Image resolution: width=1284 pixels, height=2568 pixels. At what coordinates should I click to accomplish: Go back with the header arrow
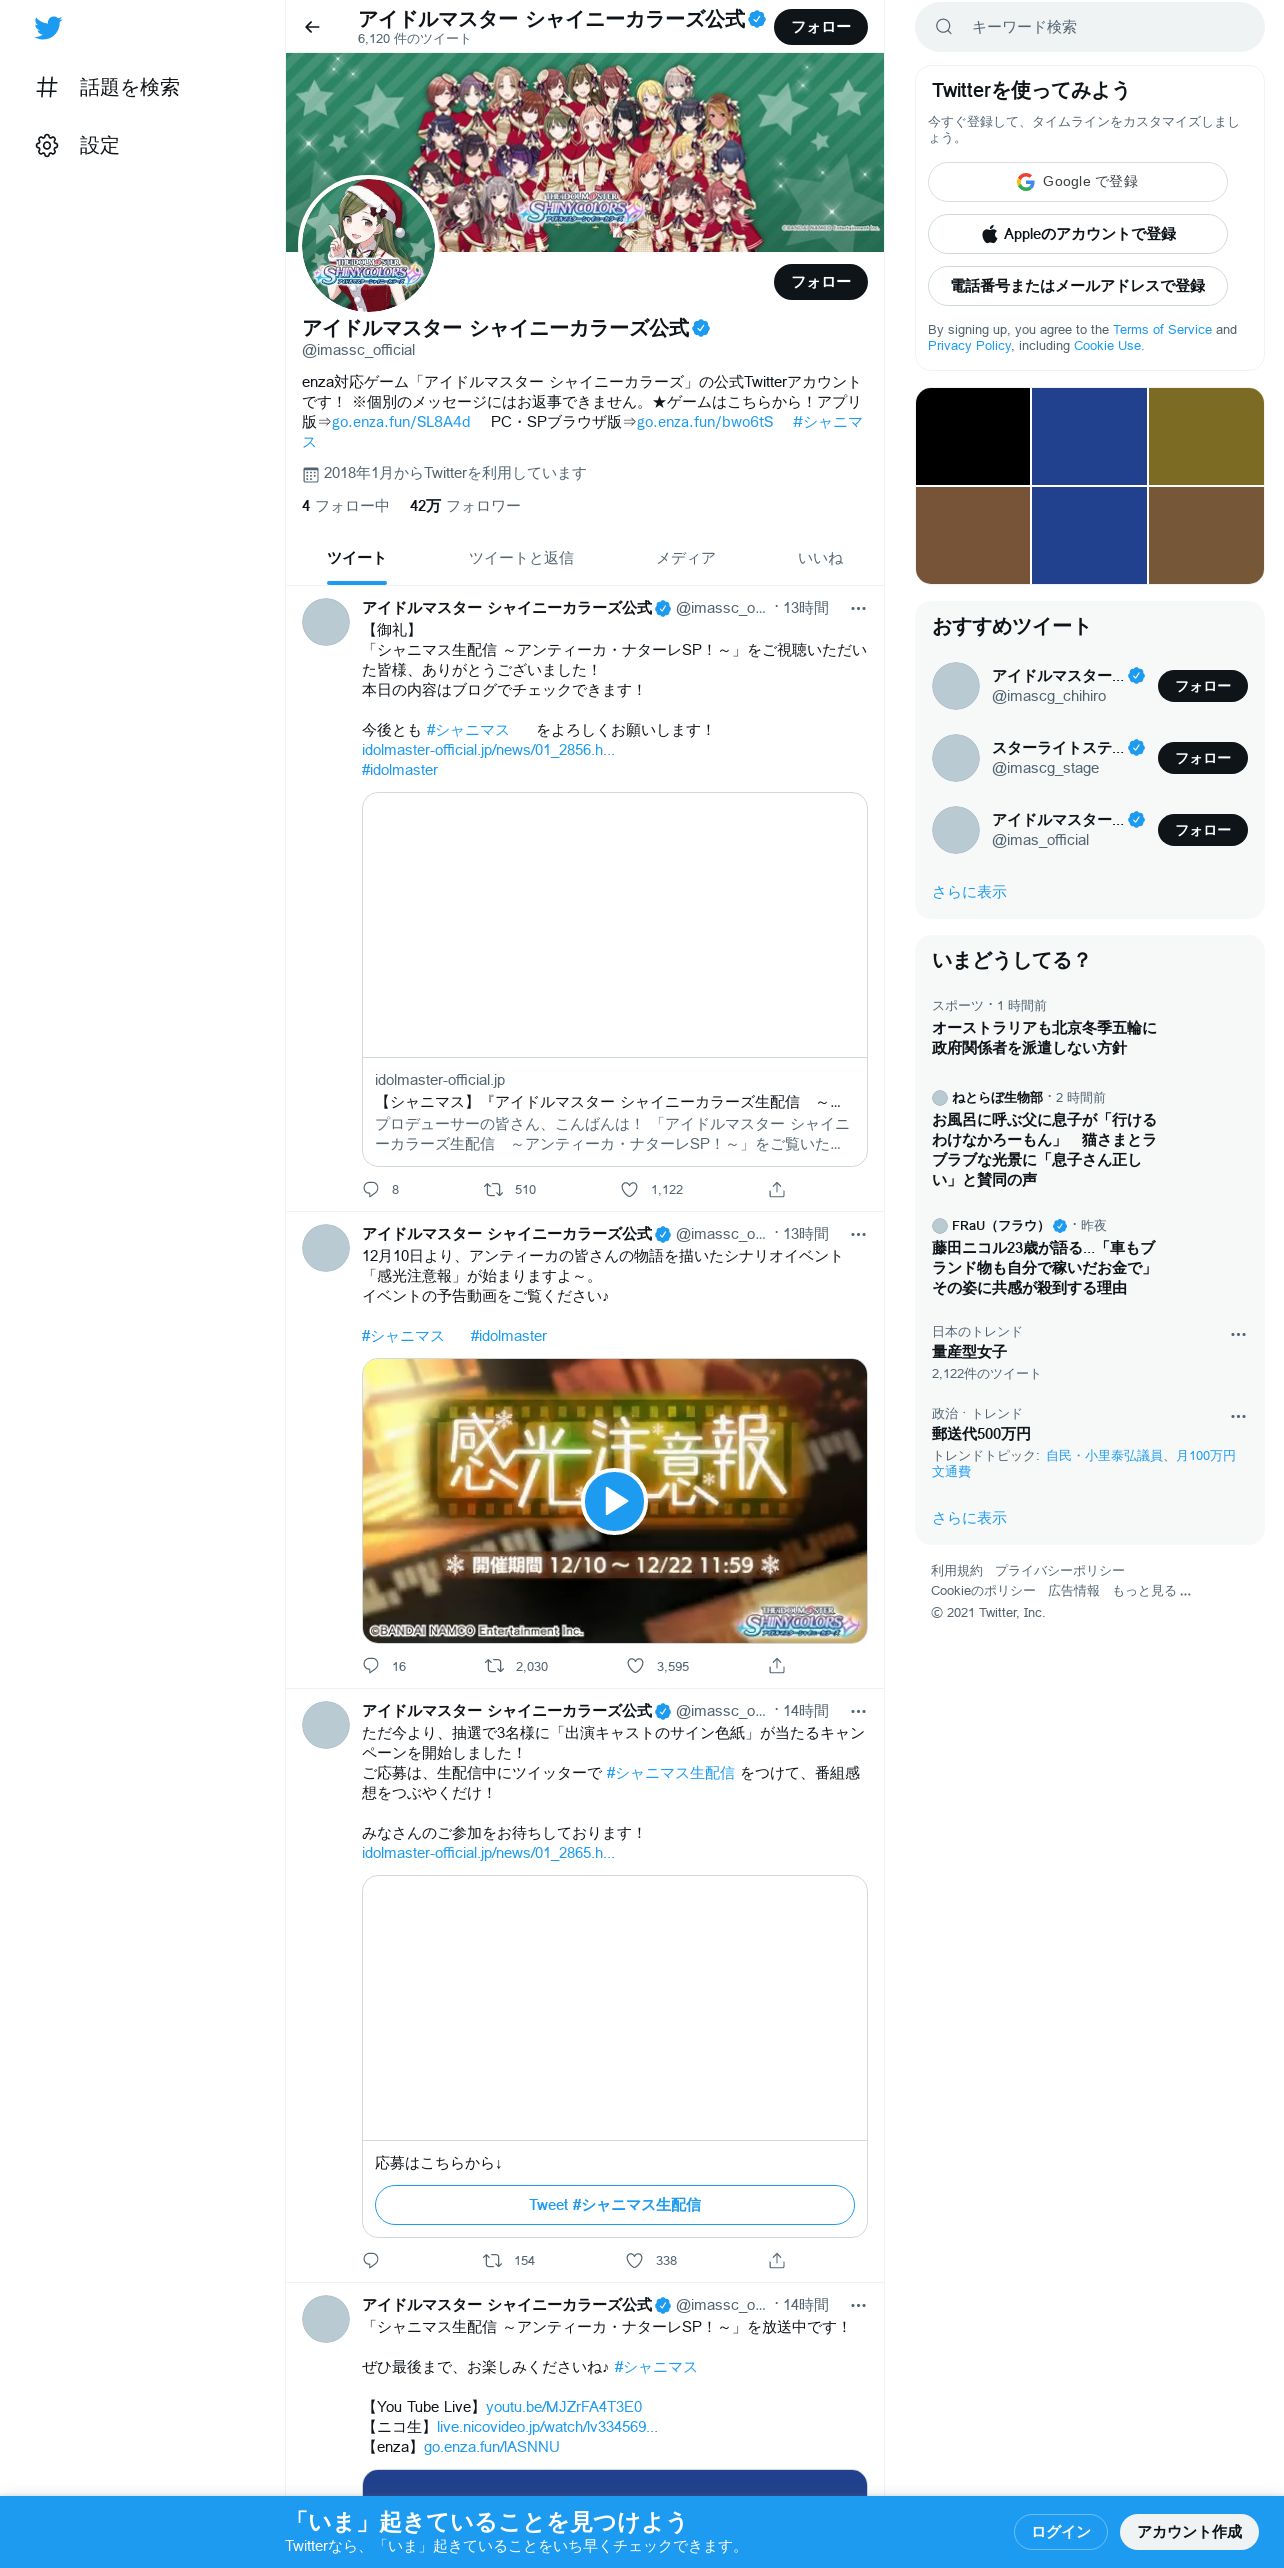(312, 27)
